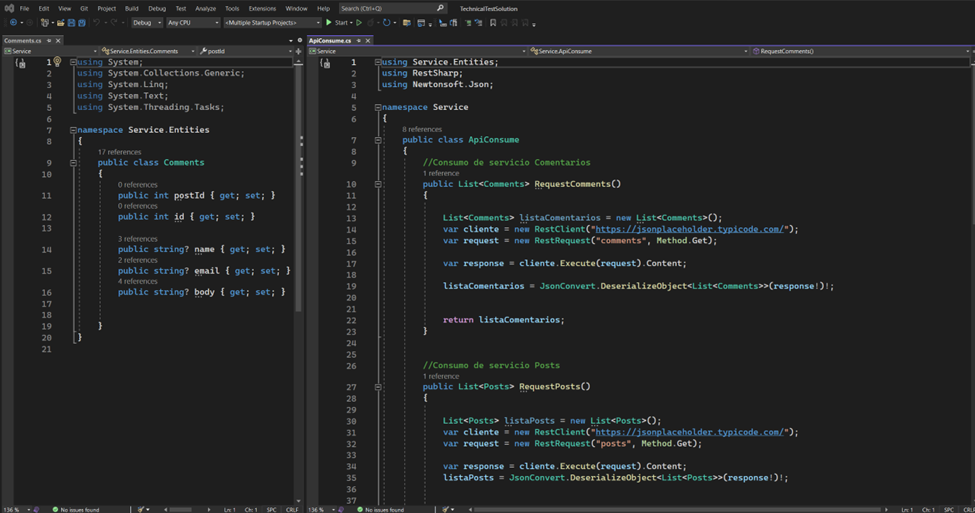975x513 pixels.
Task: Click the gear settings icon above the Comments.cs editor
Action: pos(300,40)
